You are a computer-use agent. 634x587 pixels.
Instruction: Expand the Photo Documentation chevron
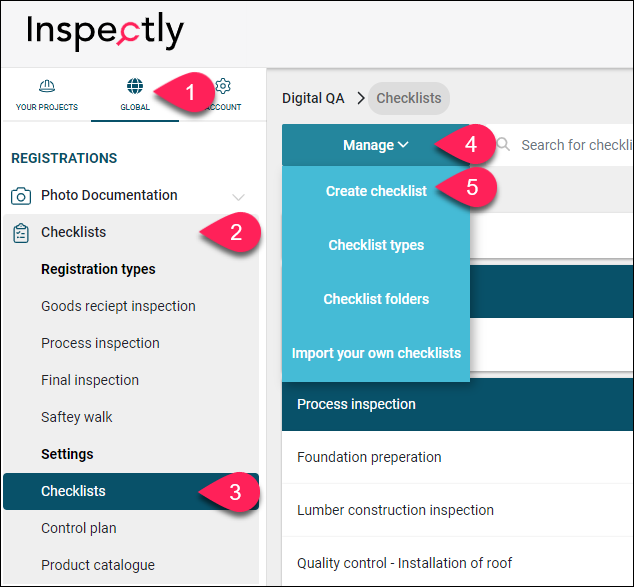coord(238,197)
